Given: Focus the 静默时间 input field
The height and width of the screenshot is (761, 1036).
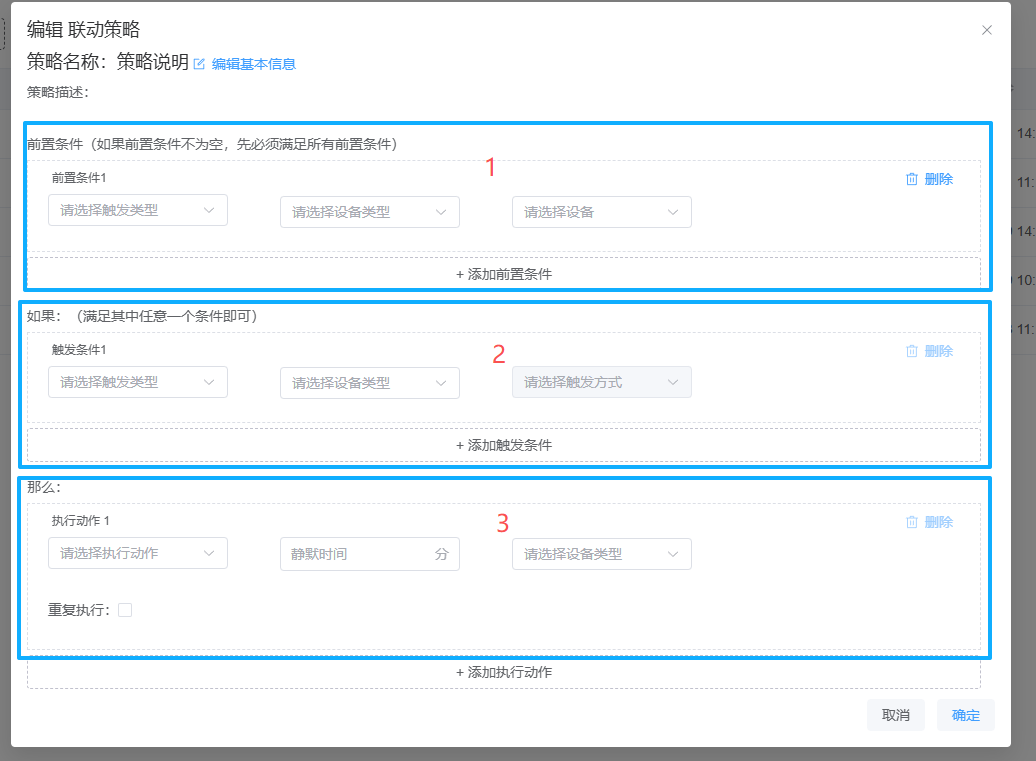Looking at the screenshot, I should pyautogui.click(x=370, y=554).
